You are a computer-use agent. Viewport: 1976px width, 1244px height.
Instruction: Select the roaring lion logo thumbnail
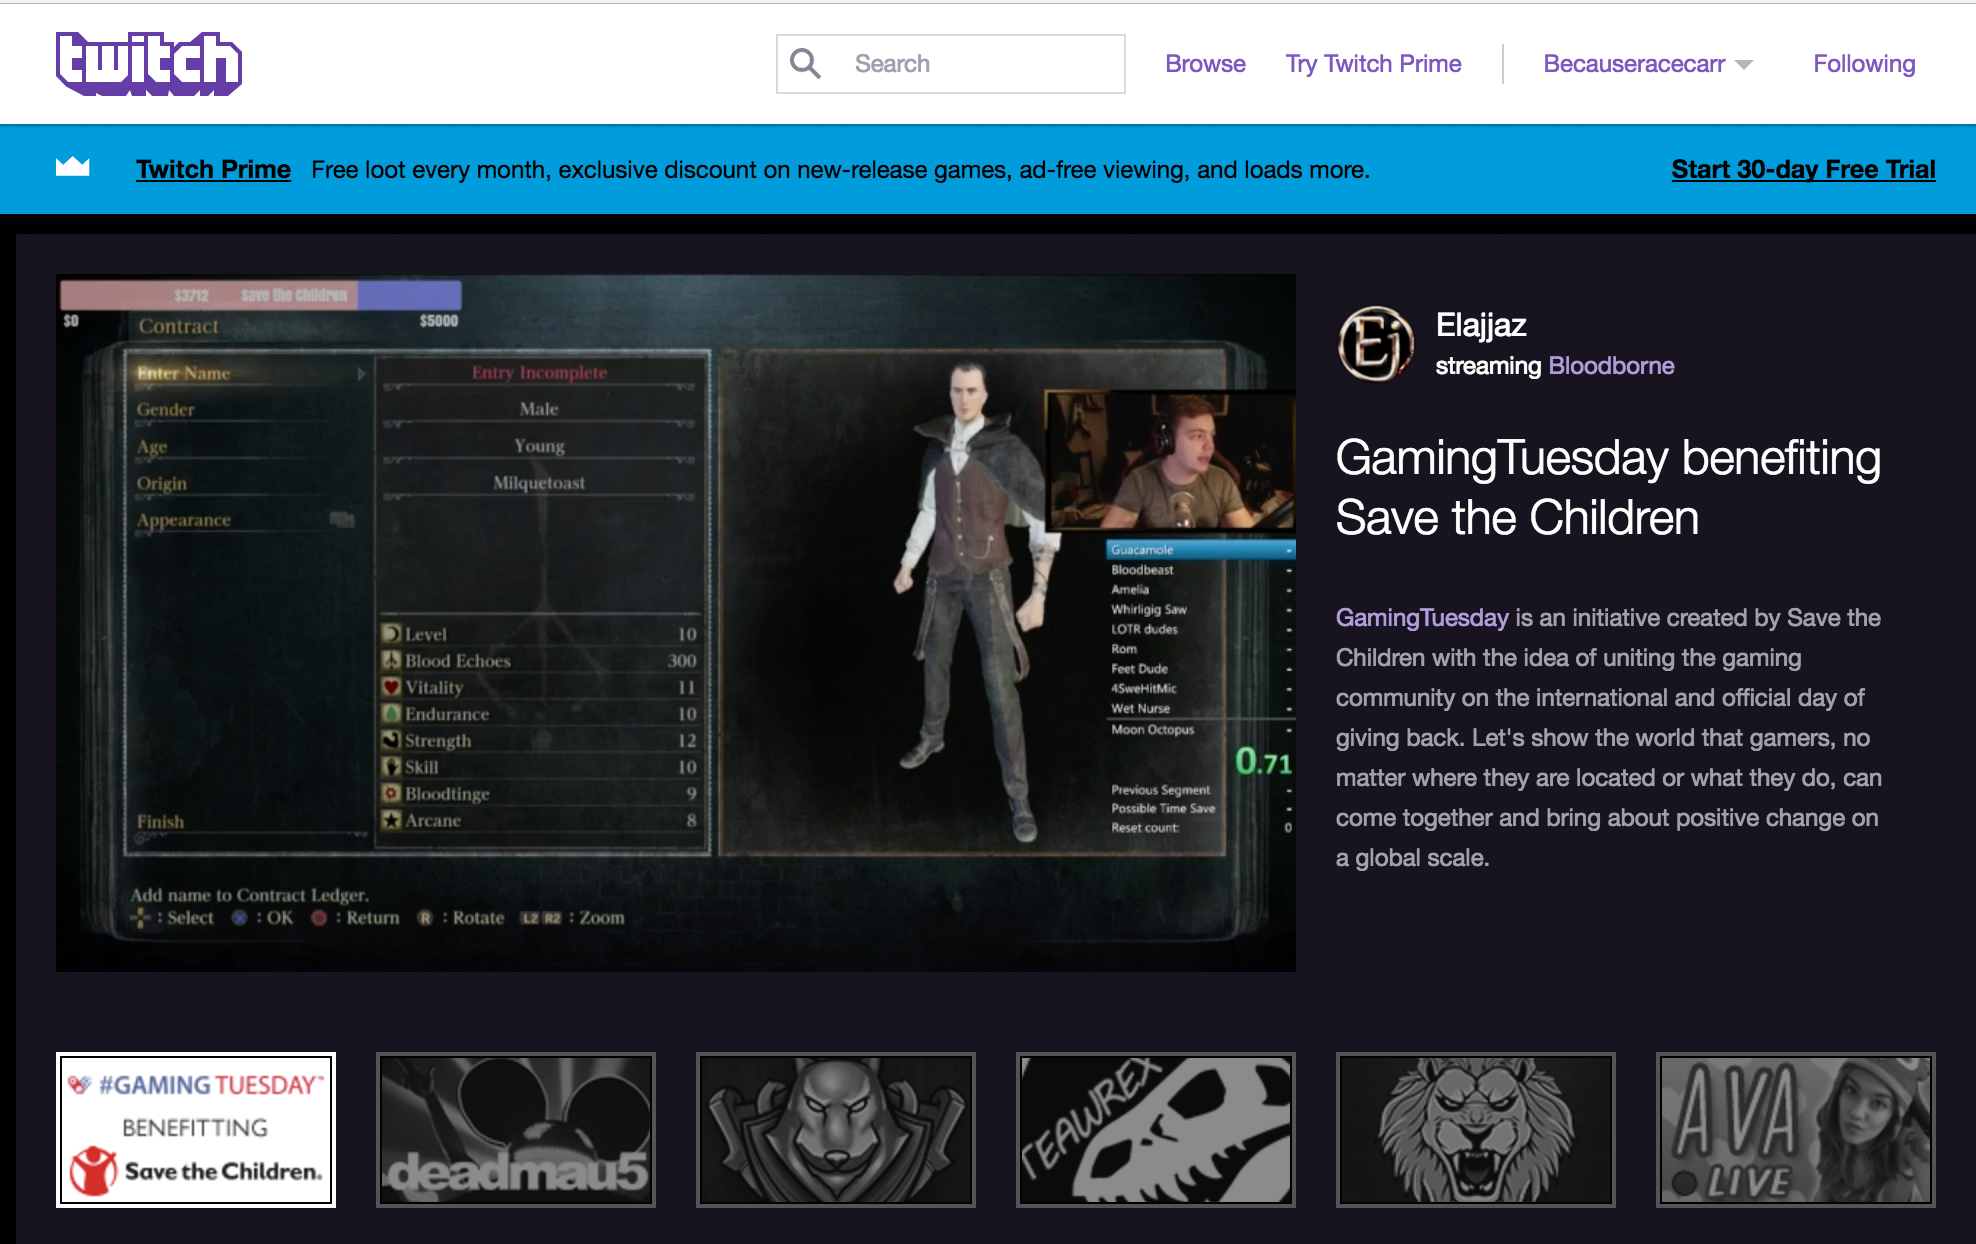click(1476, 1130)
